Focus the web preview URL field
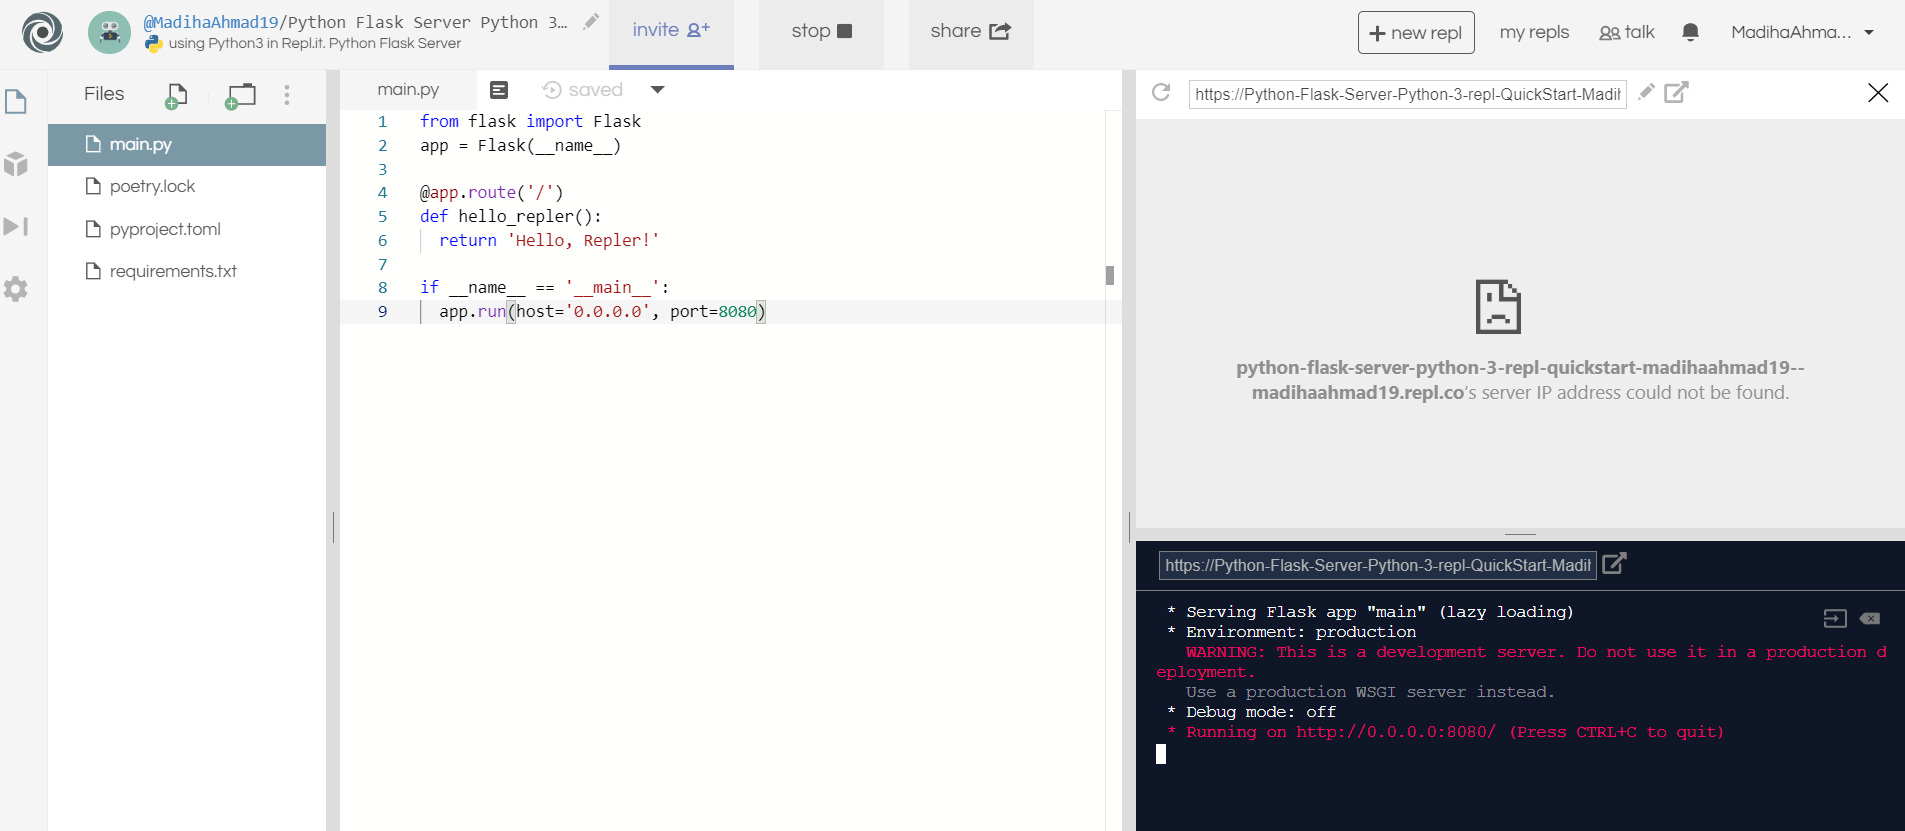Image resolution: width=1905 pixels, height=831 pixels. click(x=1407, y=94)
